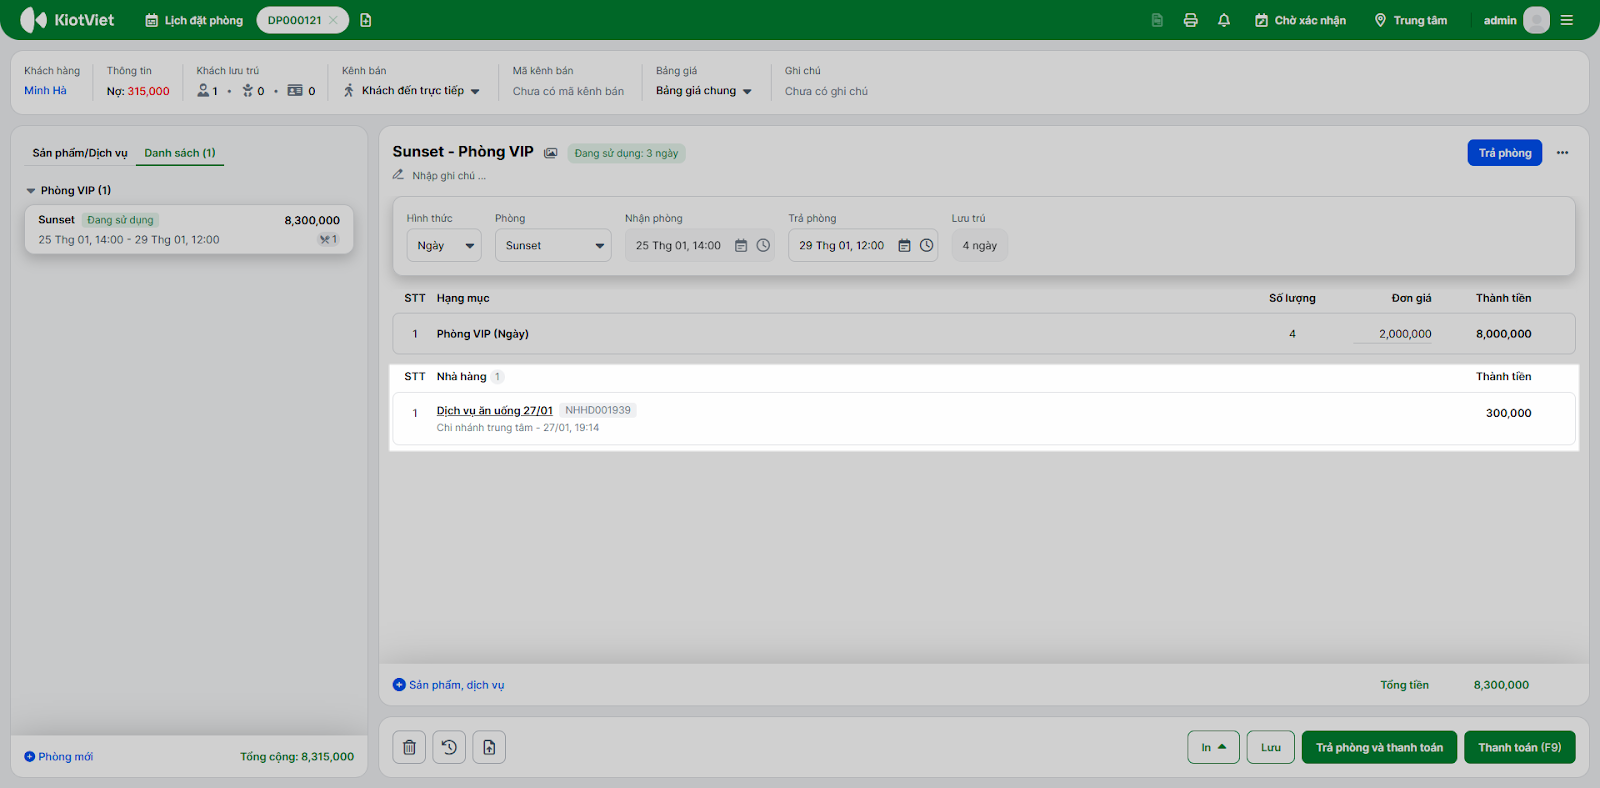The width and height of the screenshot is (1600, 788).
Task: Open the Bảng giá chung price list dropdown
Action: 704,91
